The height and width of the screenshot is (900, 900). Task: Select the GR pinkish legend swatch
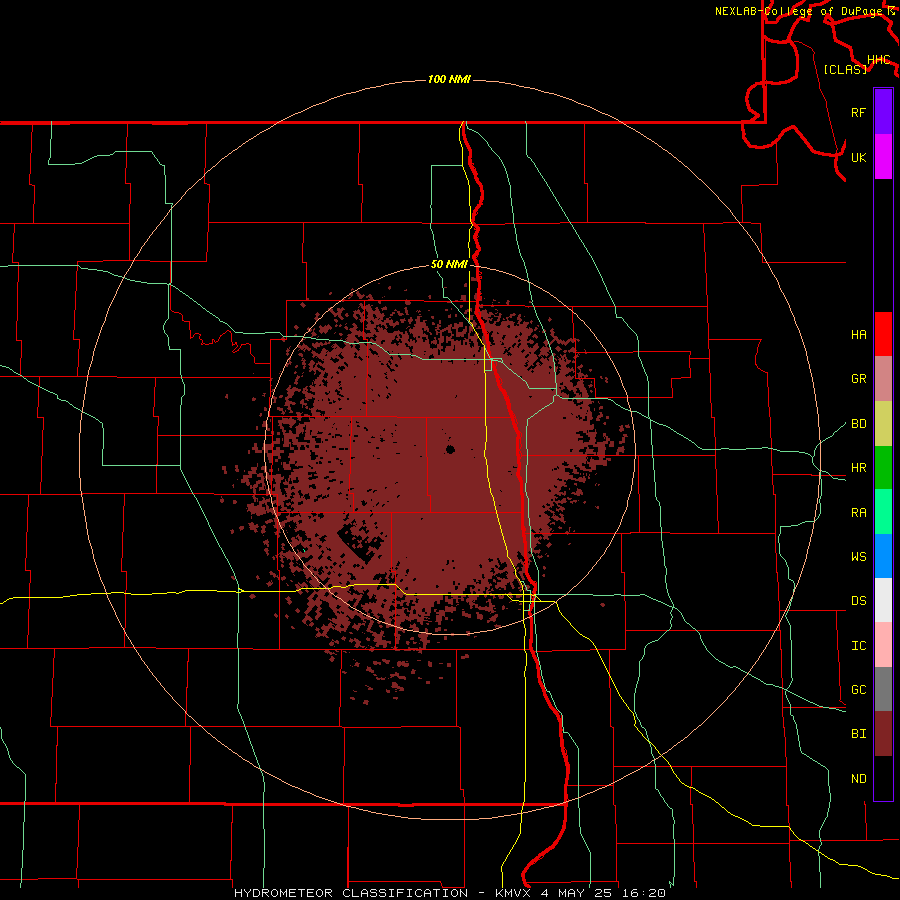[x=883, y=379]
